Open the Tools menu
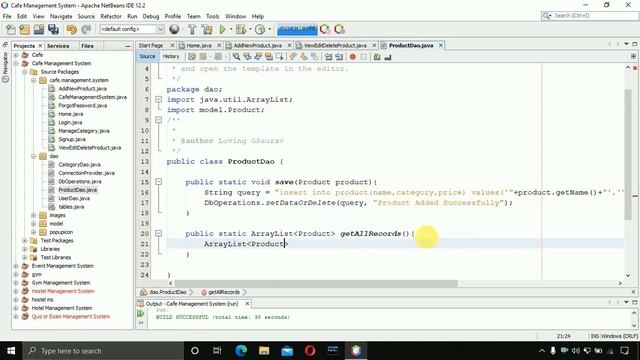640x360 pixels. click(213, 16)
